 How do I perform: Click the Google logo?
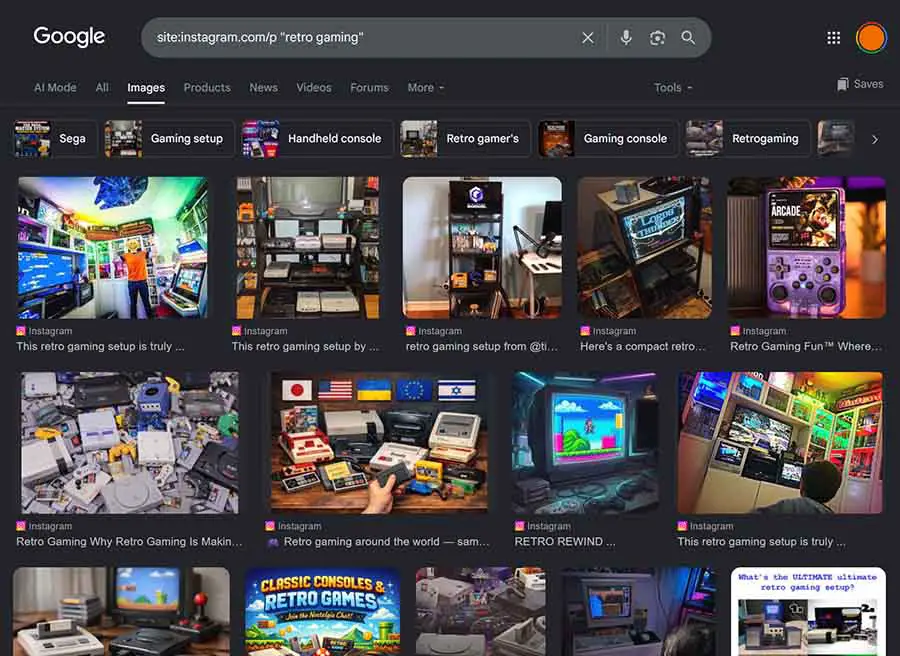click(x=69, y=37)
